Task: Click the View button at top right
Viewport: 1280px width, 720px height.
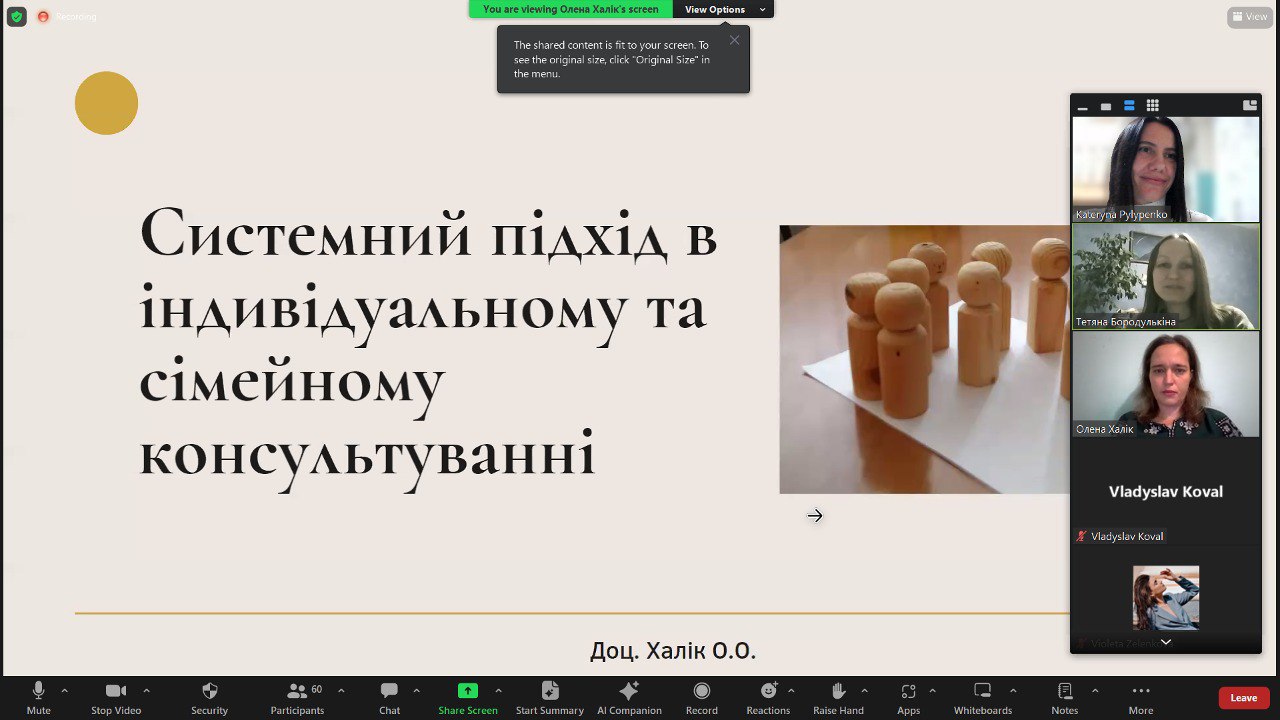Action: pyautogui.click(x=1250, y=16)
